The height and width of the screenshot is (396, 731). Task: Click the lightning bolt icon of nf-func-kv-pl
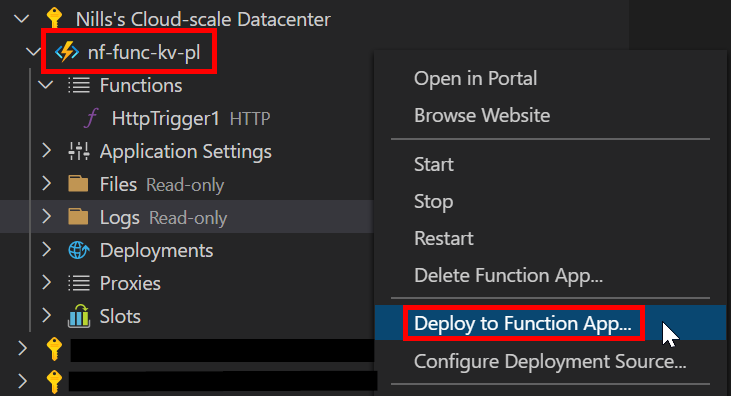[x=67, y=52]
